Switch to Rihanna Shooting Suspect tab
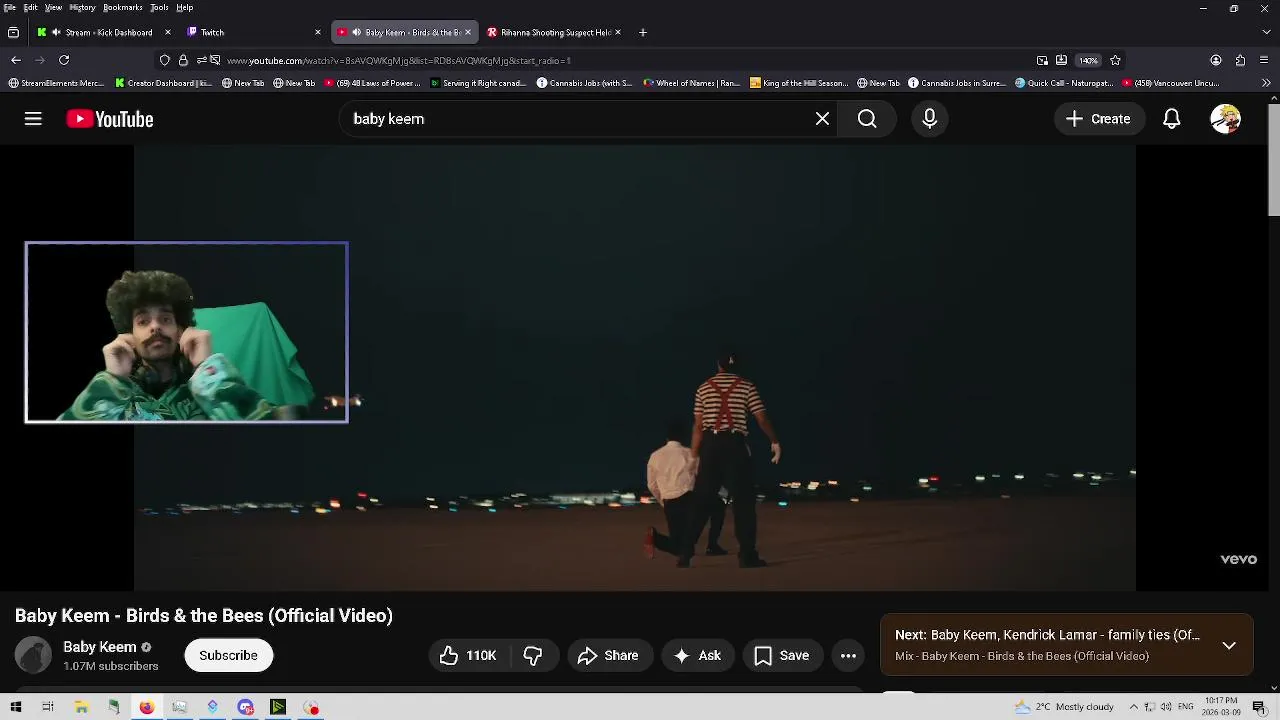The width and height of the screenshot is (1280, 720). [x=554, y=32]
